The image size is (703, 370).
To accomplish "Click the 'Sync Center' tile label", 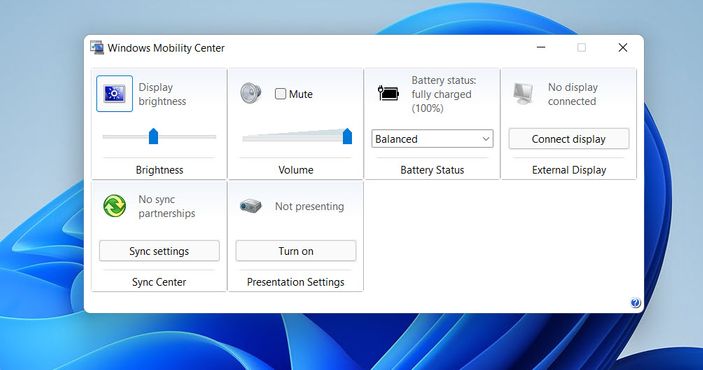I will (159, 282).
